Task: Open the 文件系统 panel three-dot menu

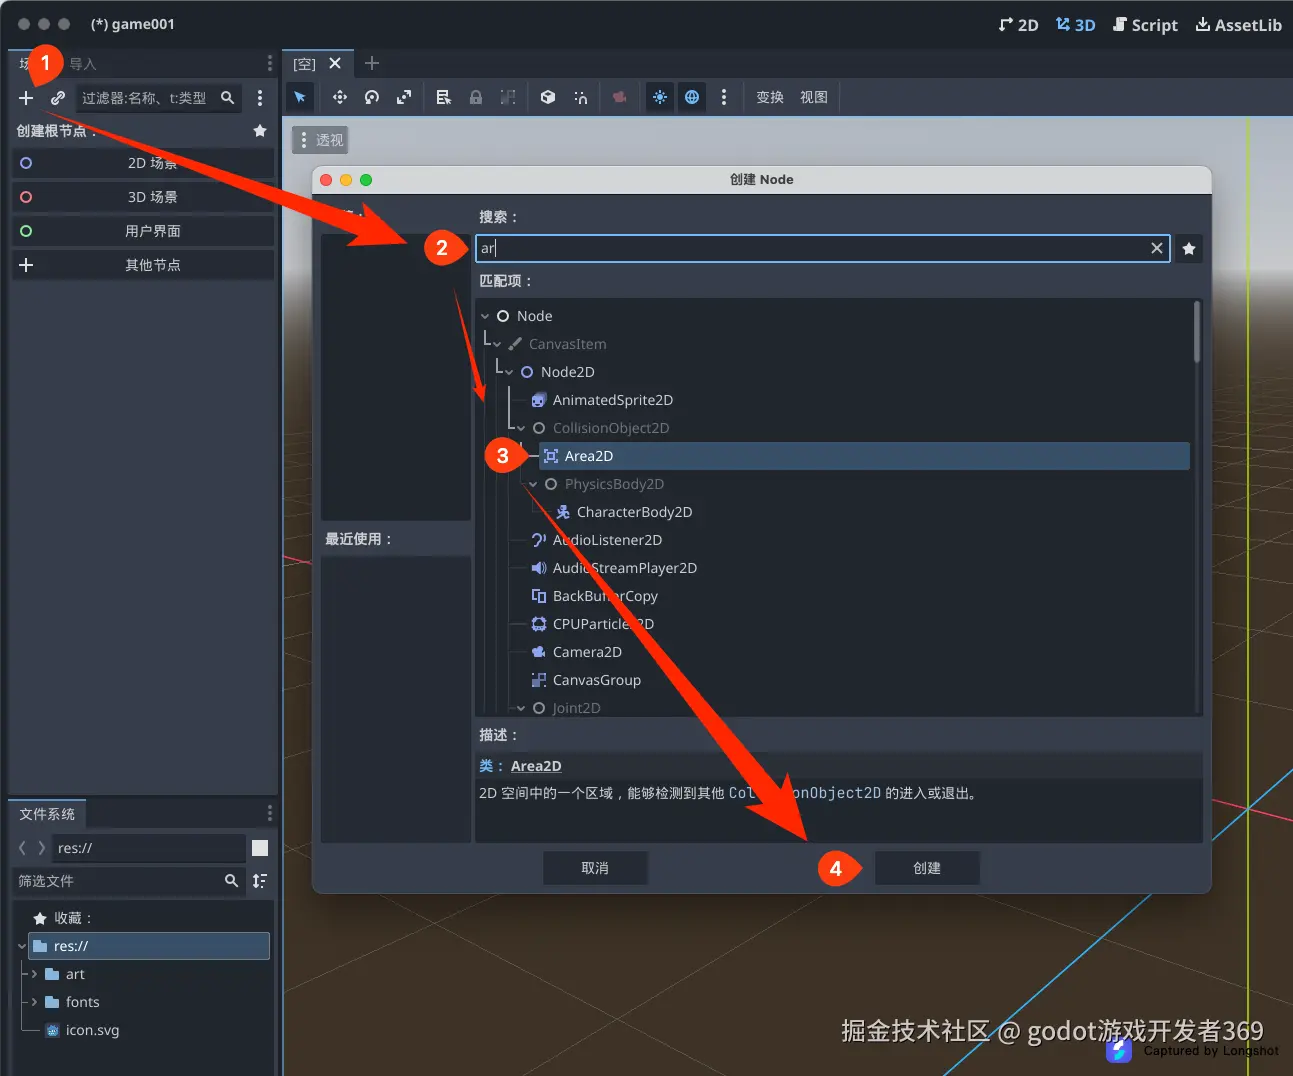Action: click(269, 813)
